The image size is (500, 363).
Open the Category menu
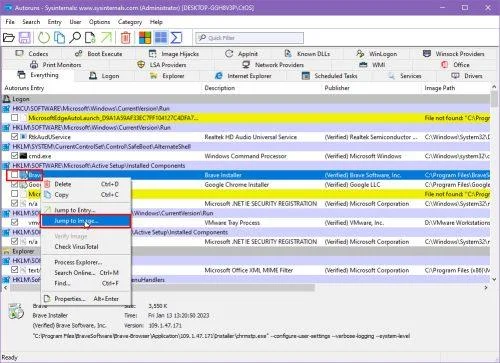click(130, 22)
